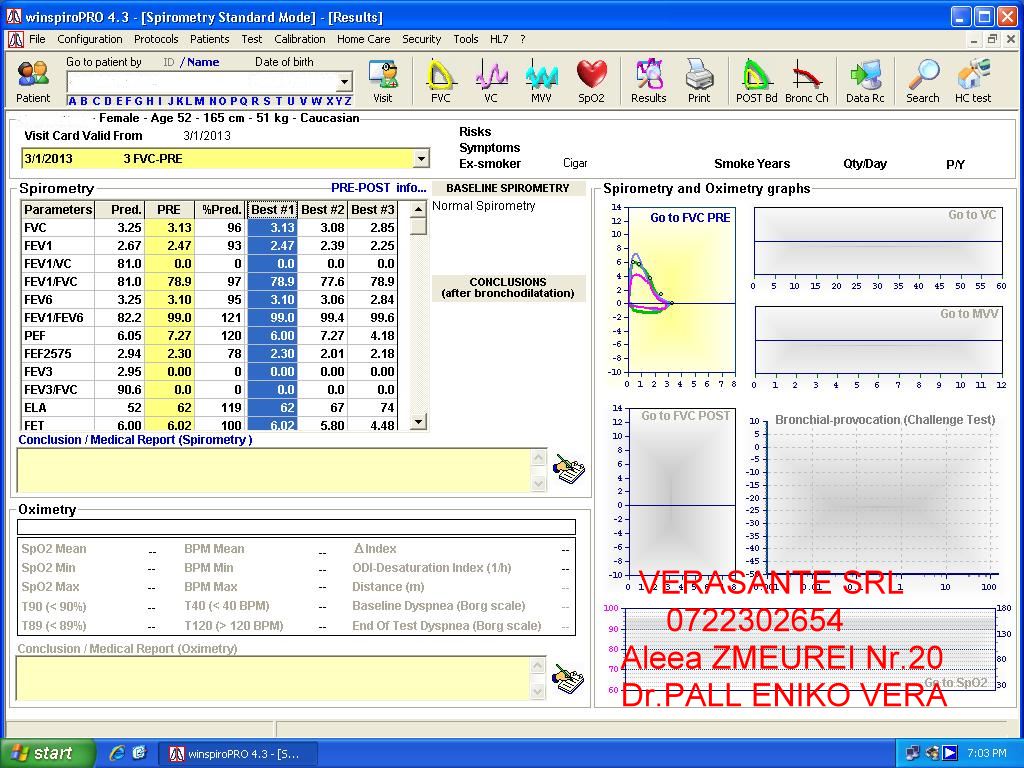Jump to patients starting with letter A
The image size is (1024, 768).
tap(72, 101)
